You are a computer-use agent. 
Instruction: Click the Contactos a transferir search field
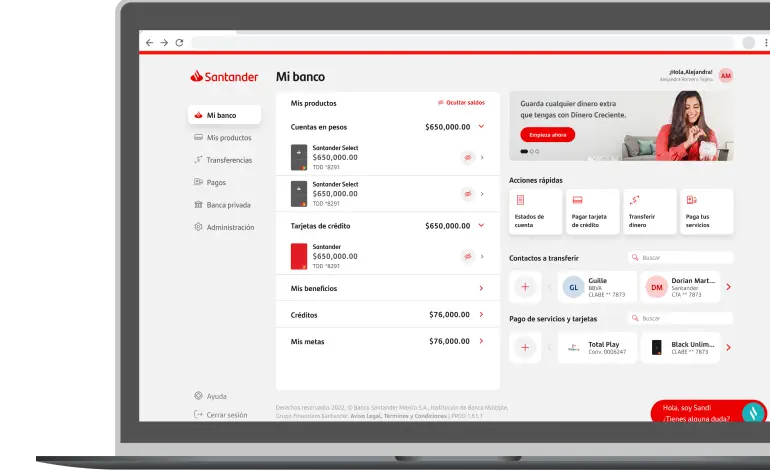coord(680,257)
